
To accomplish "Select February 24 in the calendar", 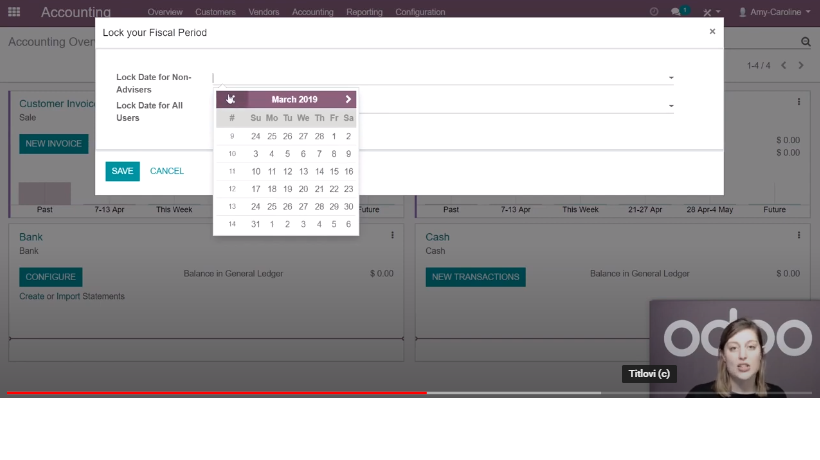I will click(x=255, y=136).
